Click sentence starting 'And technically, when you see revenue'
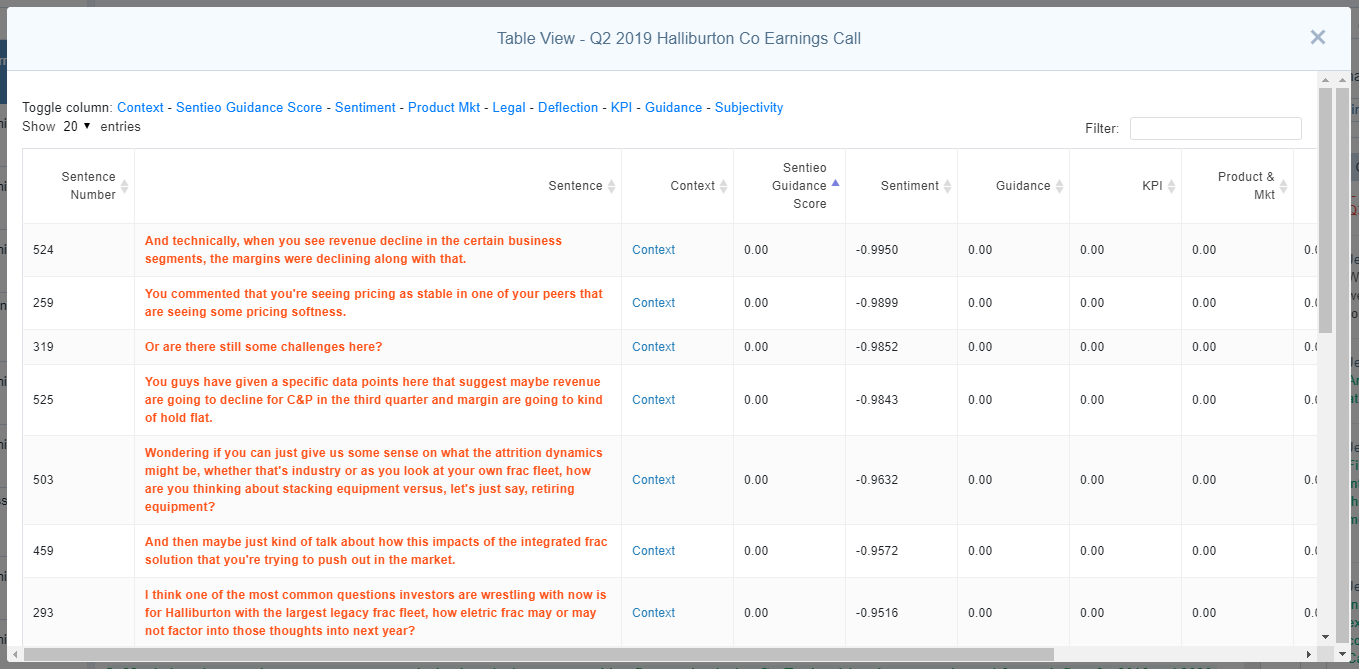This screenshot has width=1359, height=669. 353,250
